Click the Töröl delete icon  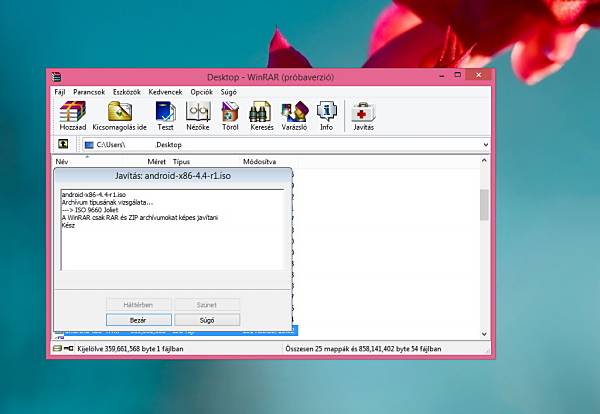click(229, 112)
